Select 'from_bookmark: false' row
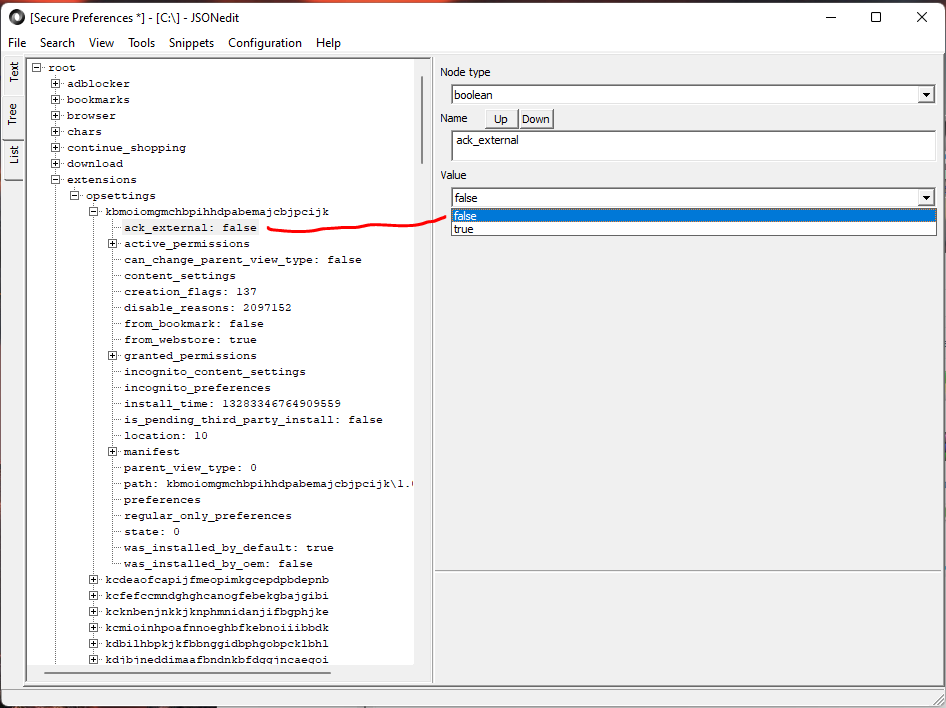Viewport: 946px width, 708px height. pyautogui.click(x=194, y=323)
